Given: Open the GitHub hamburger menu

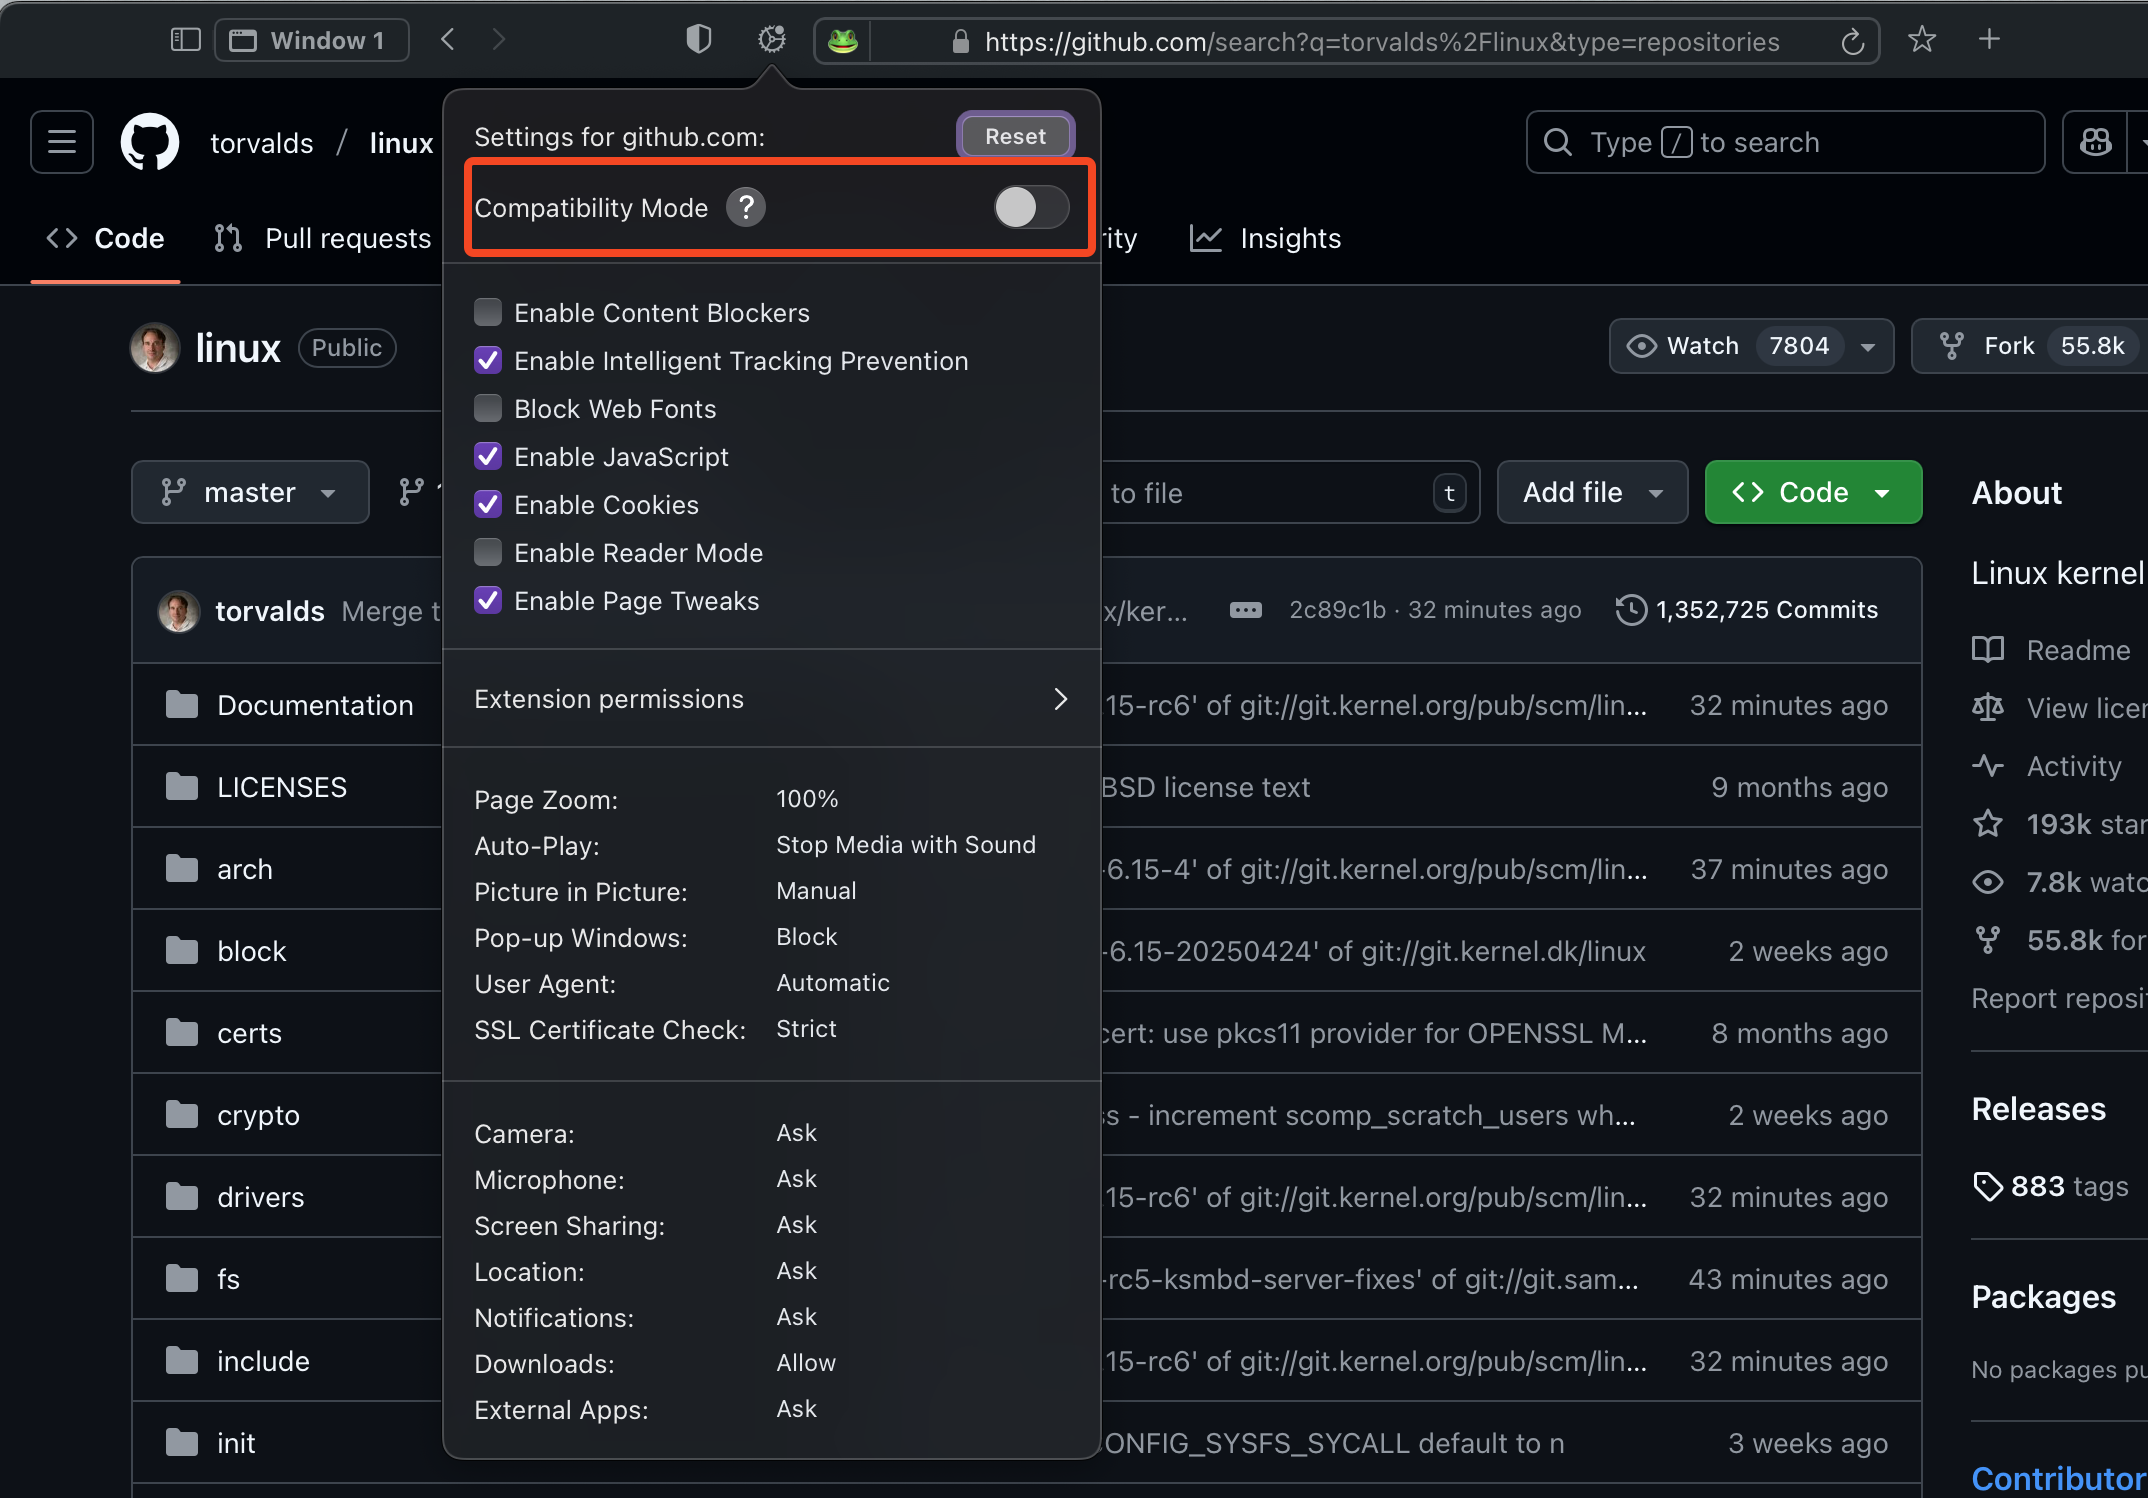Looking at the screenshot, I should [x=62, y=142].
